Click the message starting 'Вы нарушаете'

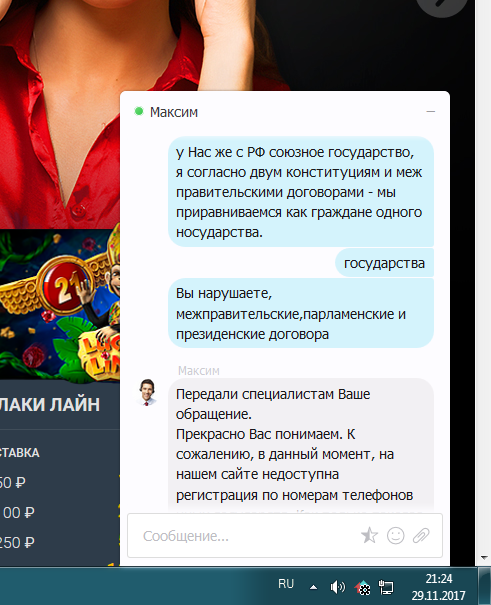pos(301,313)
